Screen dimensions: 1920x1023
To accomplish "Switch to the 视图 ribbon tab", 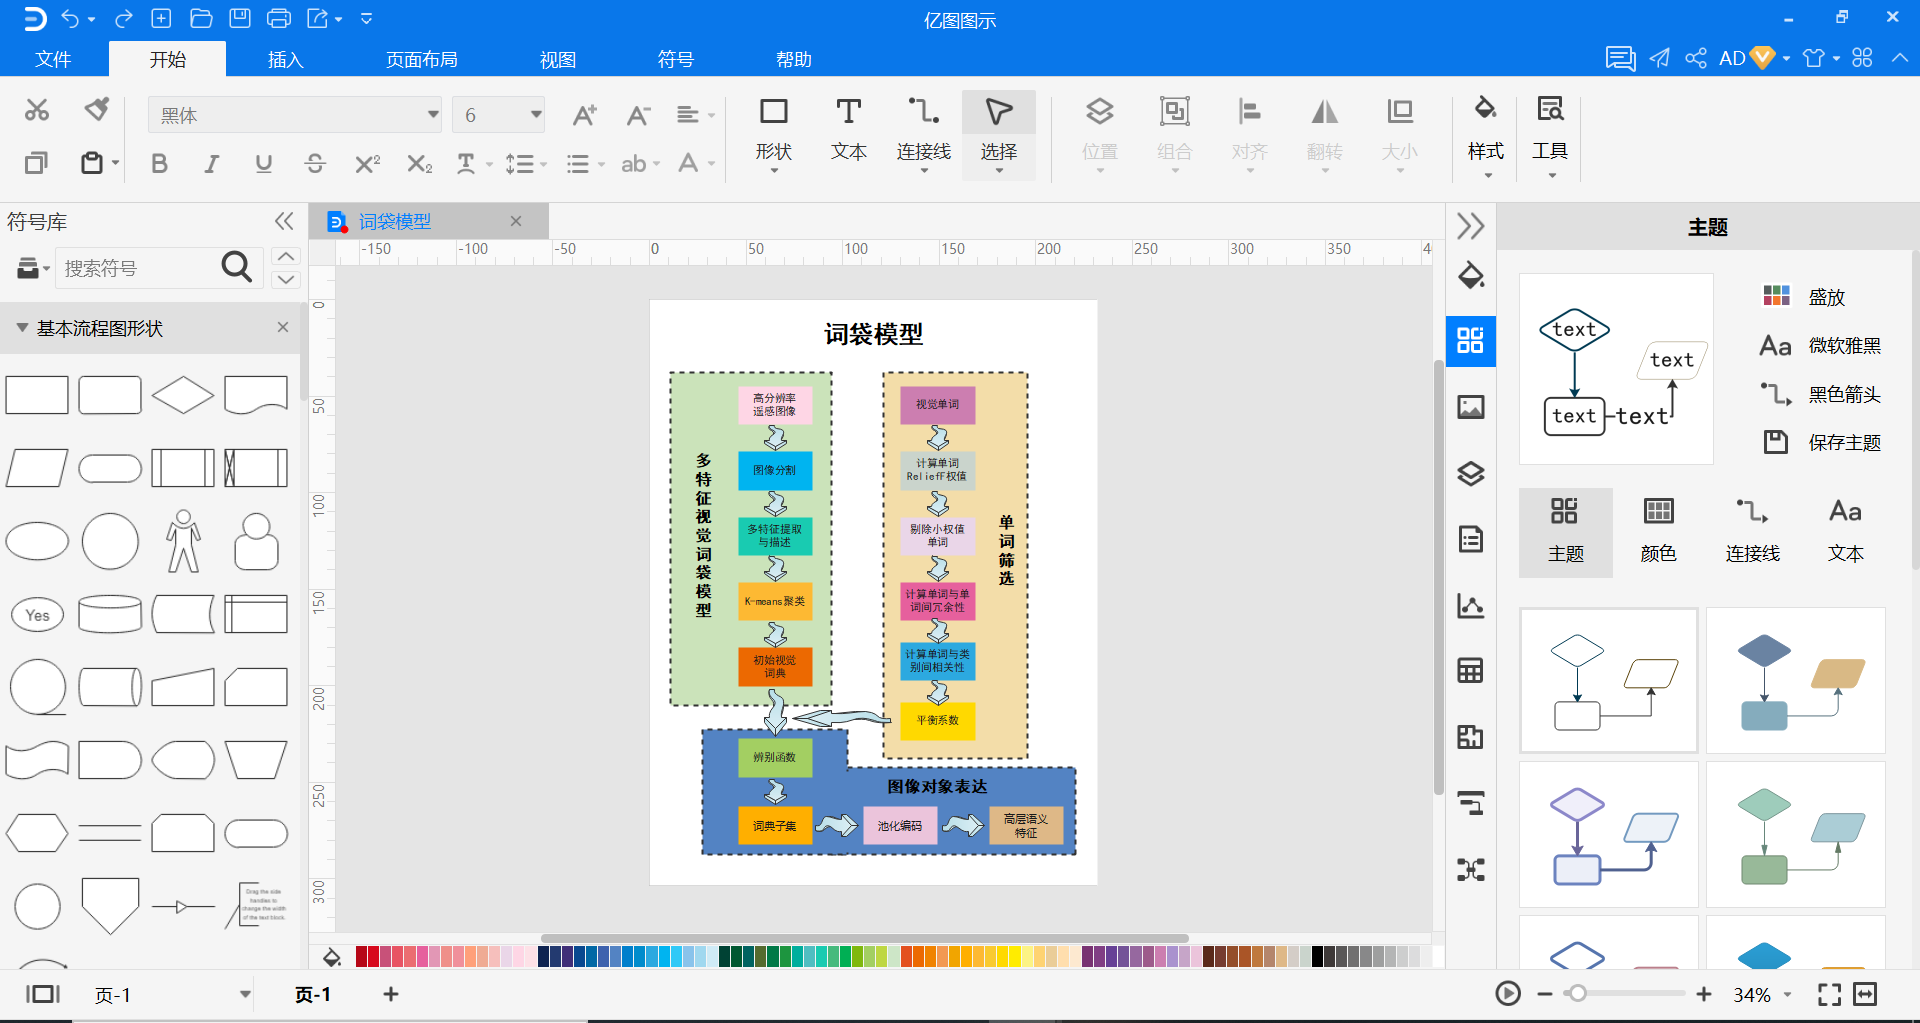I will tap(558, 59).
